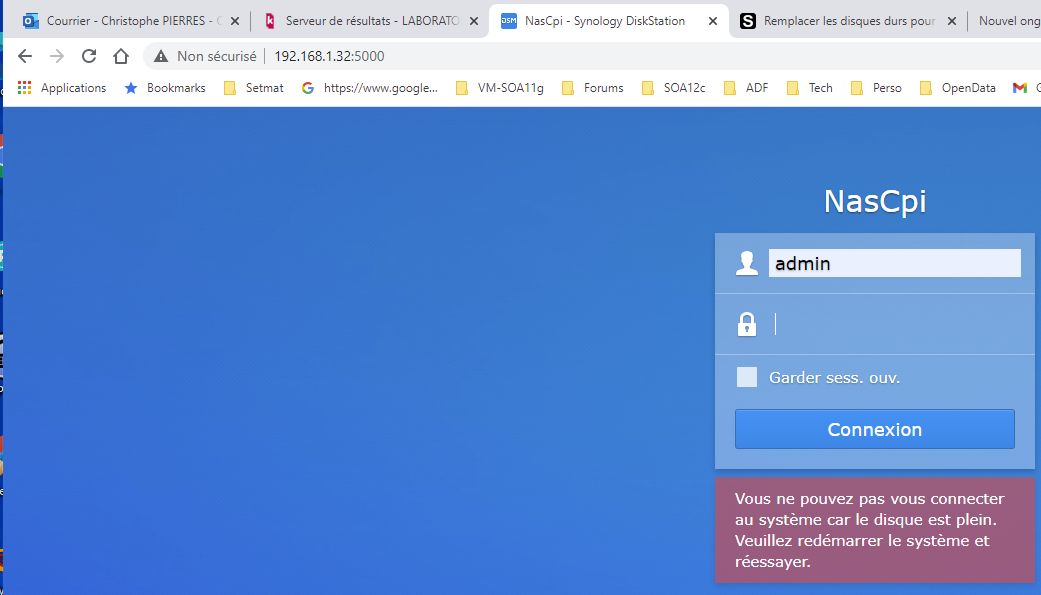Switch to Remplacer les disques durs tab
Viewport: 1041px width, 595px height.
846,21
